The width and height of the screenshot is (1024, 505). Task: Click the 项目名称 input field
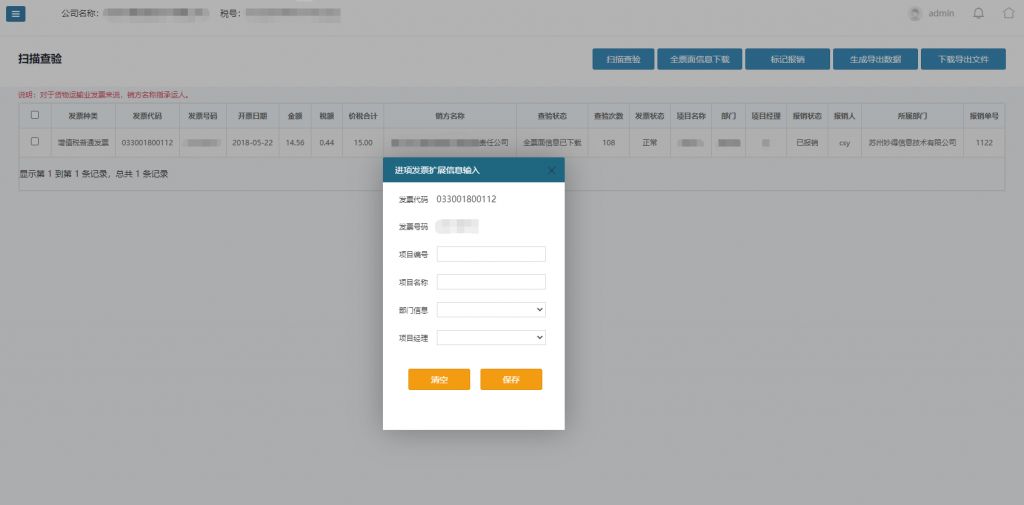tap(491, 282)
